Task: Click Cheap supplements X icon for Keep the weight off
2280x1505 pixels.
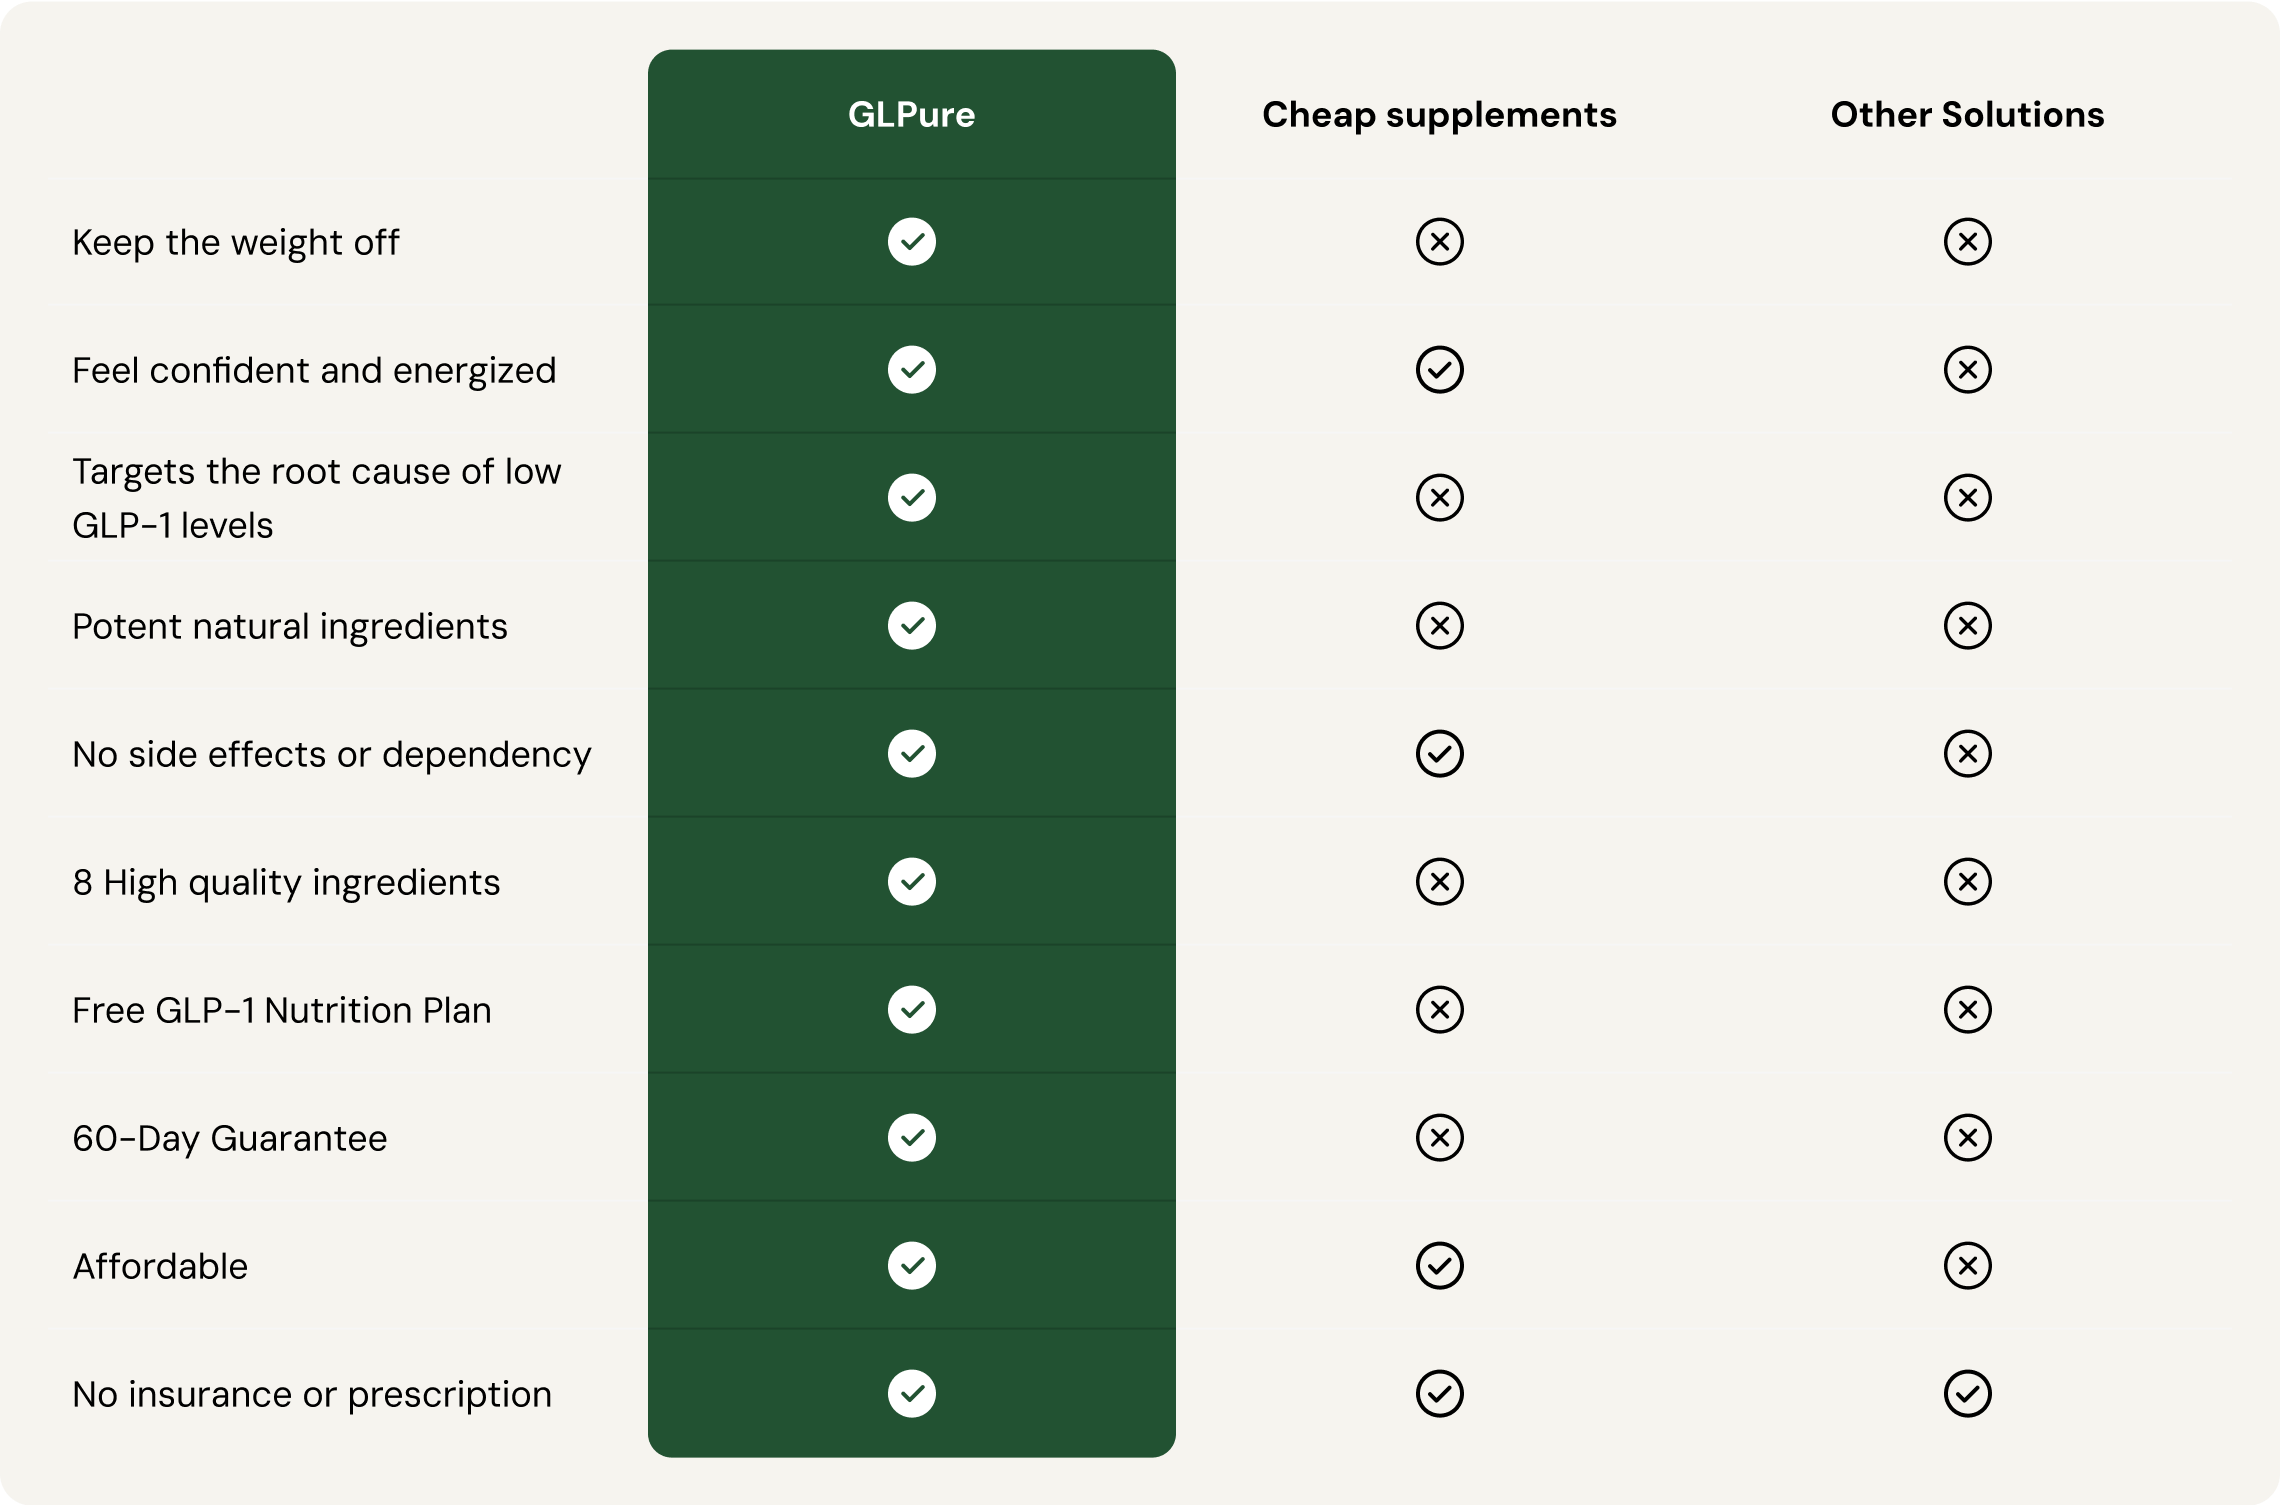Action: tap(1439, 242)
